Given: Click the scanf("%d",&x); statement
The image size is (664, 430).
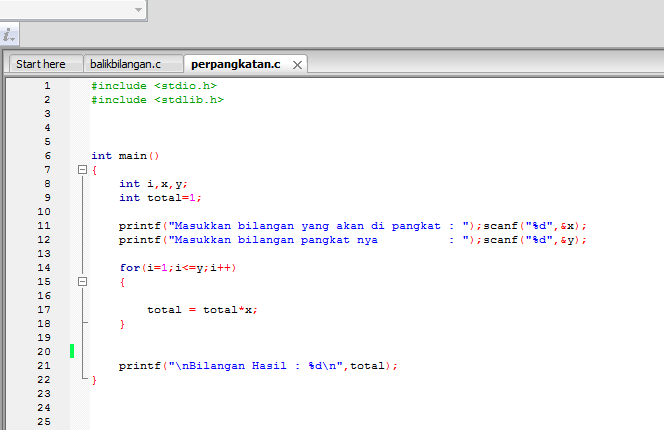Looking at the screenshot, I should point(536,226).
